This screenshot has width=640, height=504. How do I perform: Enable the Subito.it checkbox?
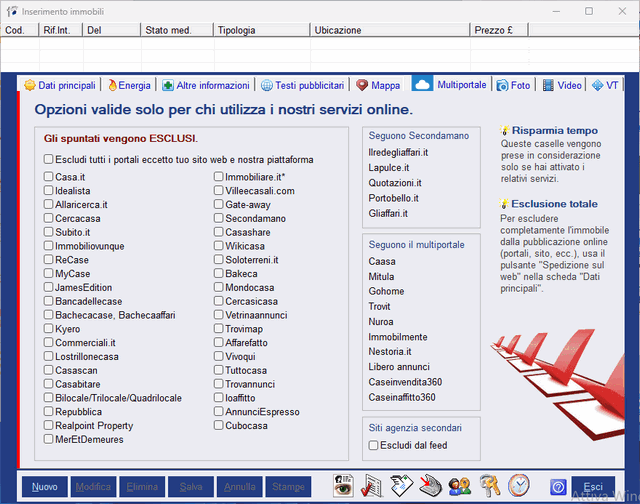point(48,232)
